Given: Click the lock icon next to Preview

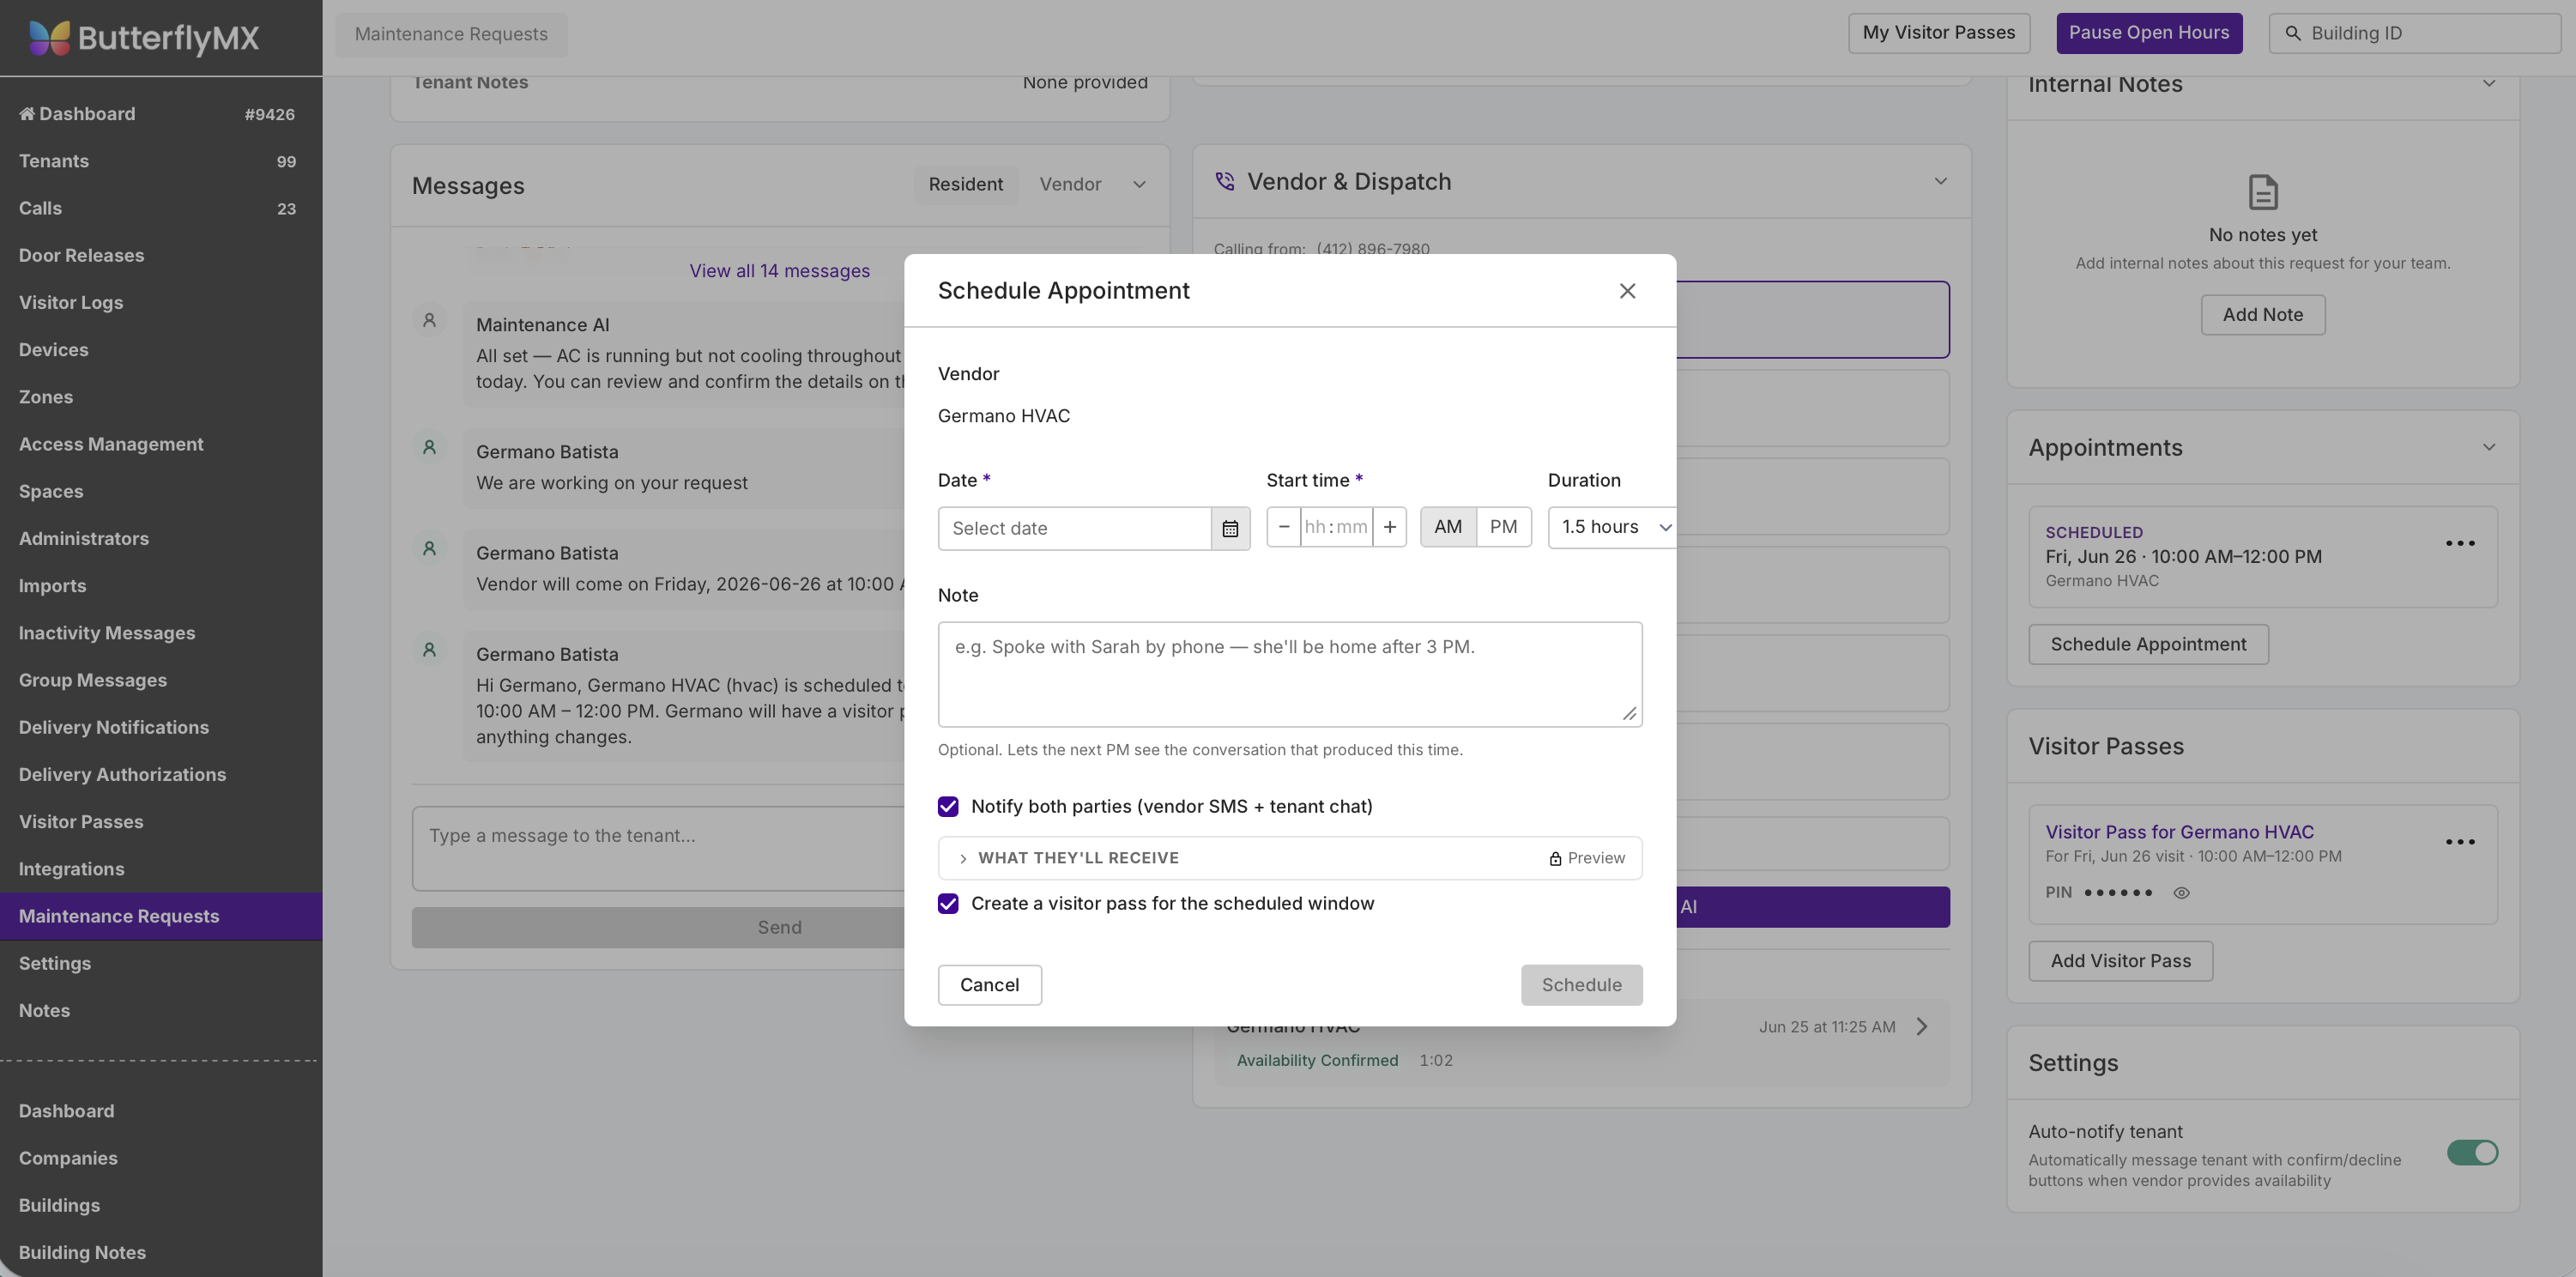Looking at the screenshot, I should [1555, 858].
